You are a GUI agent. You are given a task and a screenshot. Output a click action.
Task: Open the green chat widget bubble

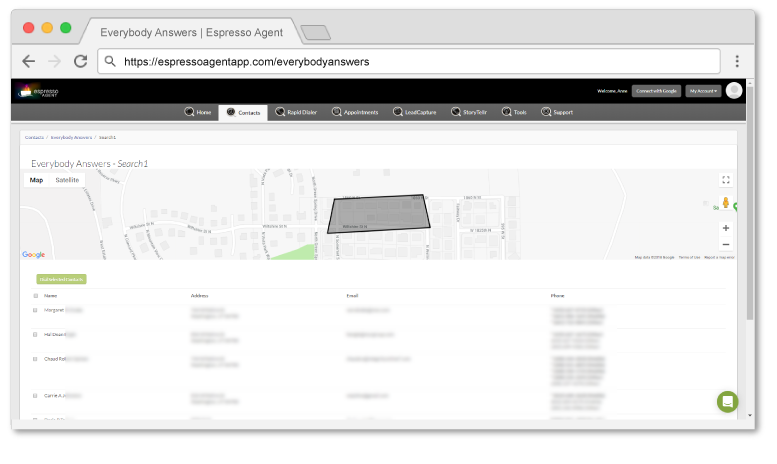coord(727,402)
